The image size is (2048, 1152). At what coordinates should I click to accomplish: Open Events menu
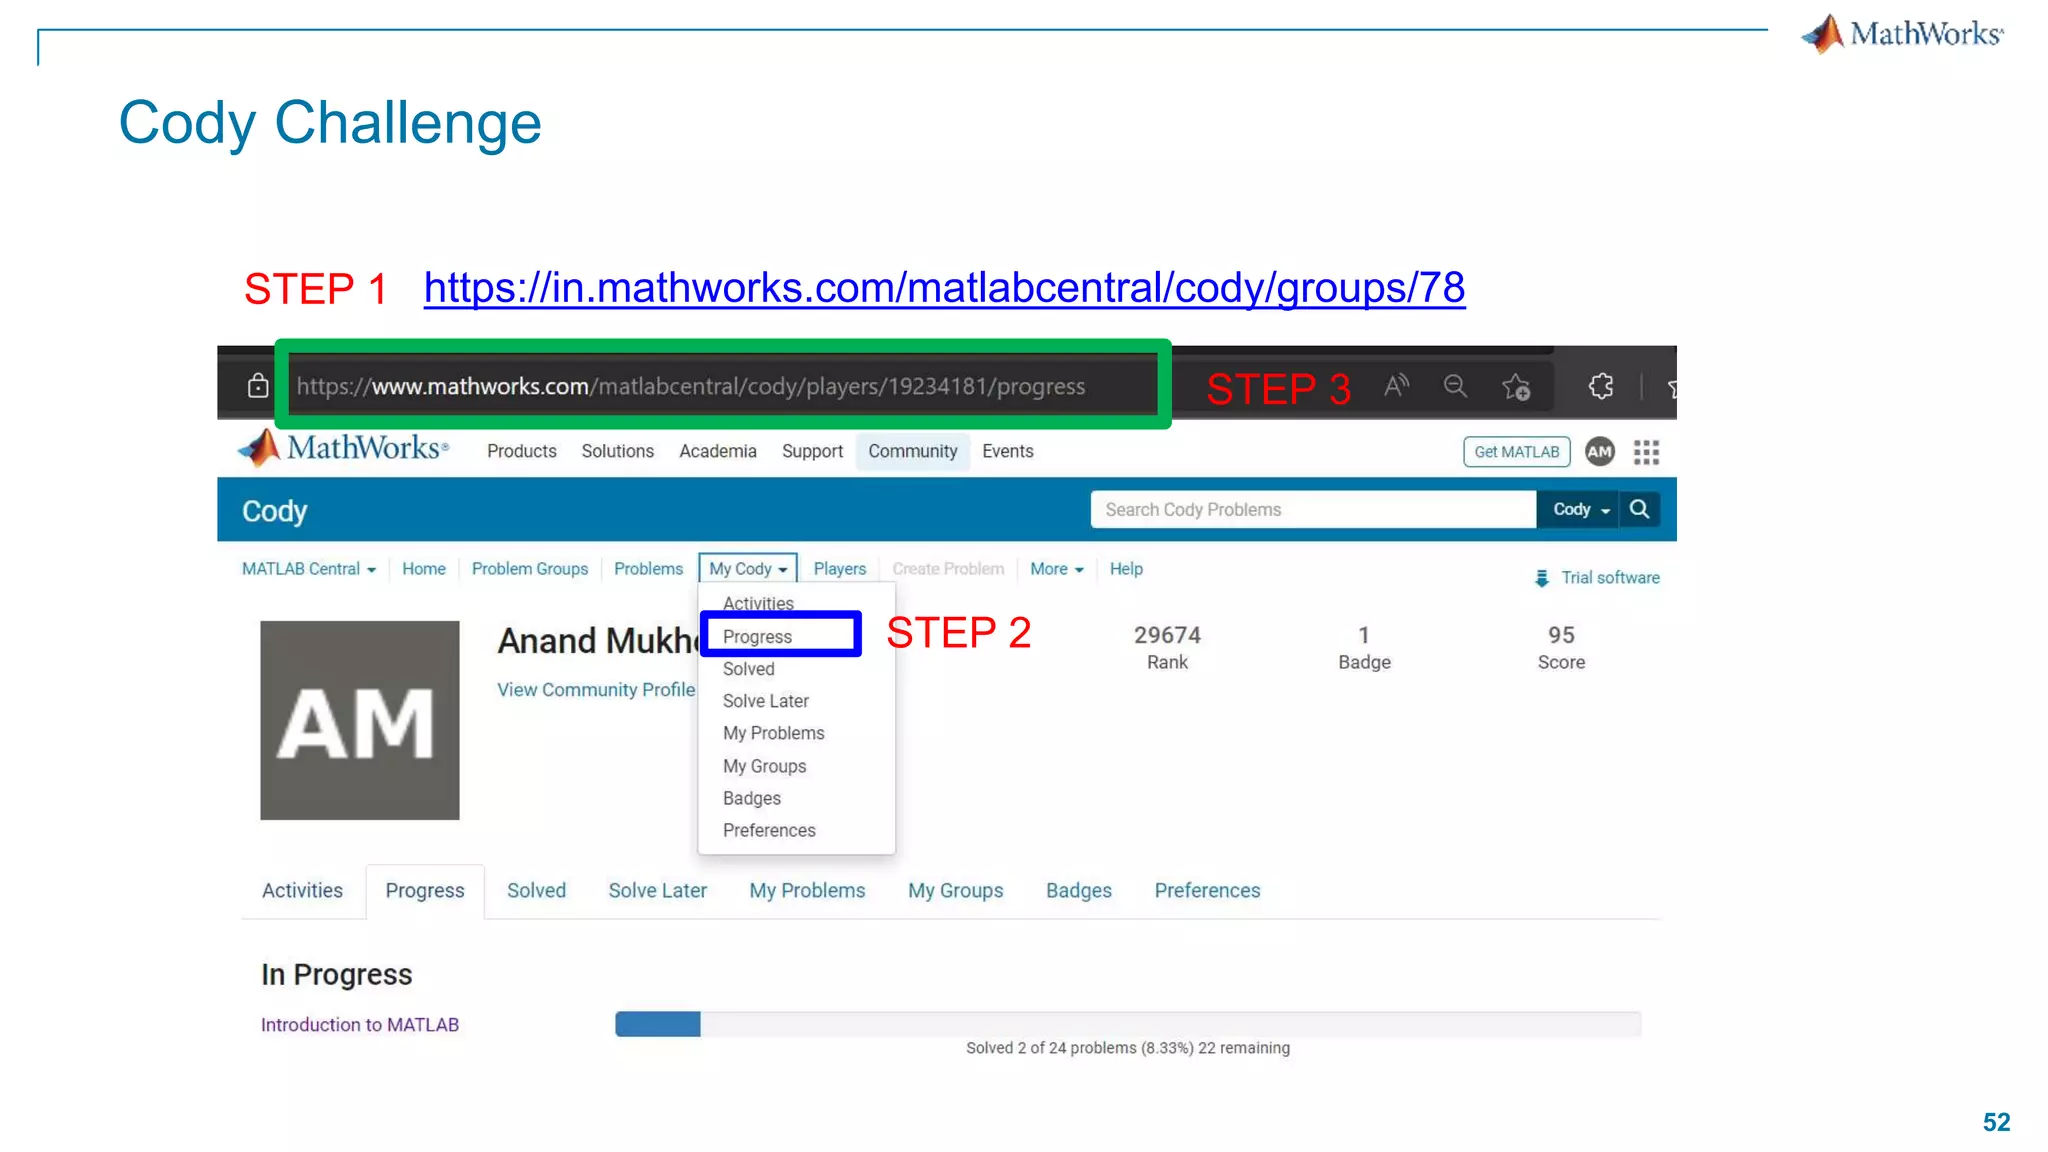click(x=1008, y=451)
